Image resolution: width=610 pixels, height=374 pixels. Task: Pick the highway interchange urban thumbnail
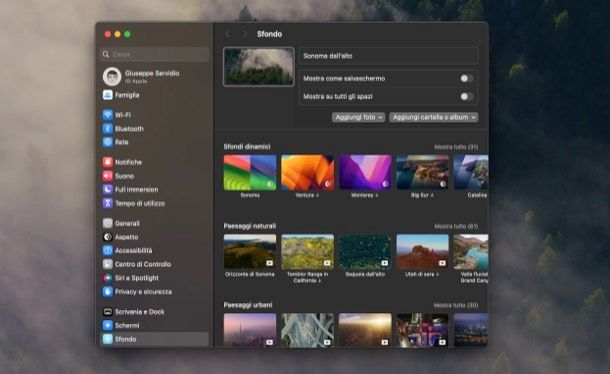tap(307, 330)
